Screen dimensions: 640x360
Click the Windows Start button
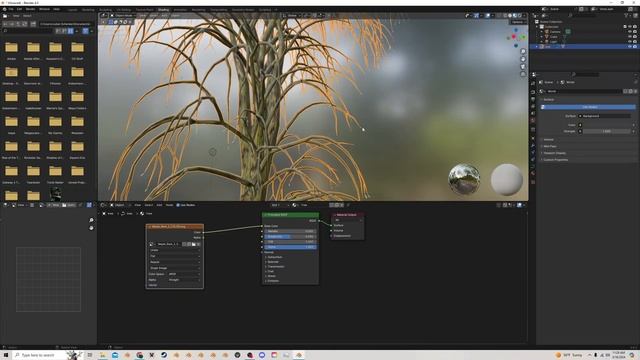6,355
